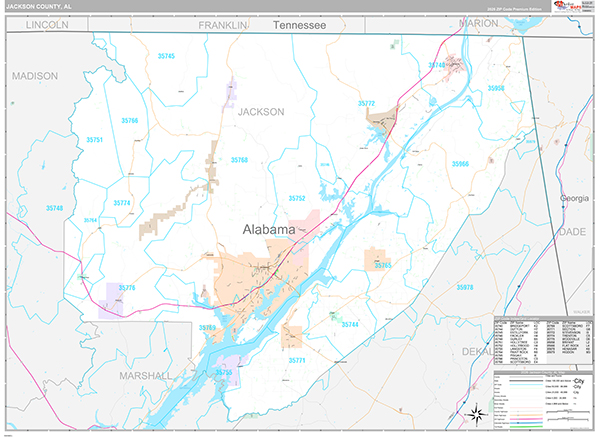The width and height of the screenshot is (600, 437).
Task: Select ZIP code 35774
Action: 122,203
